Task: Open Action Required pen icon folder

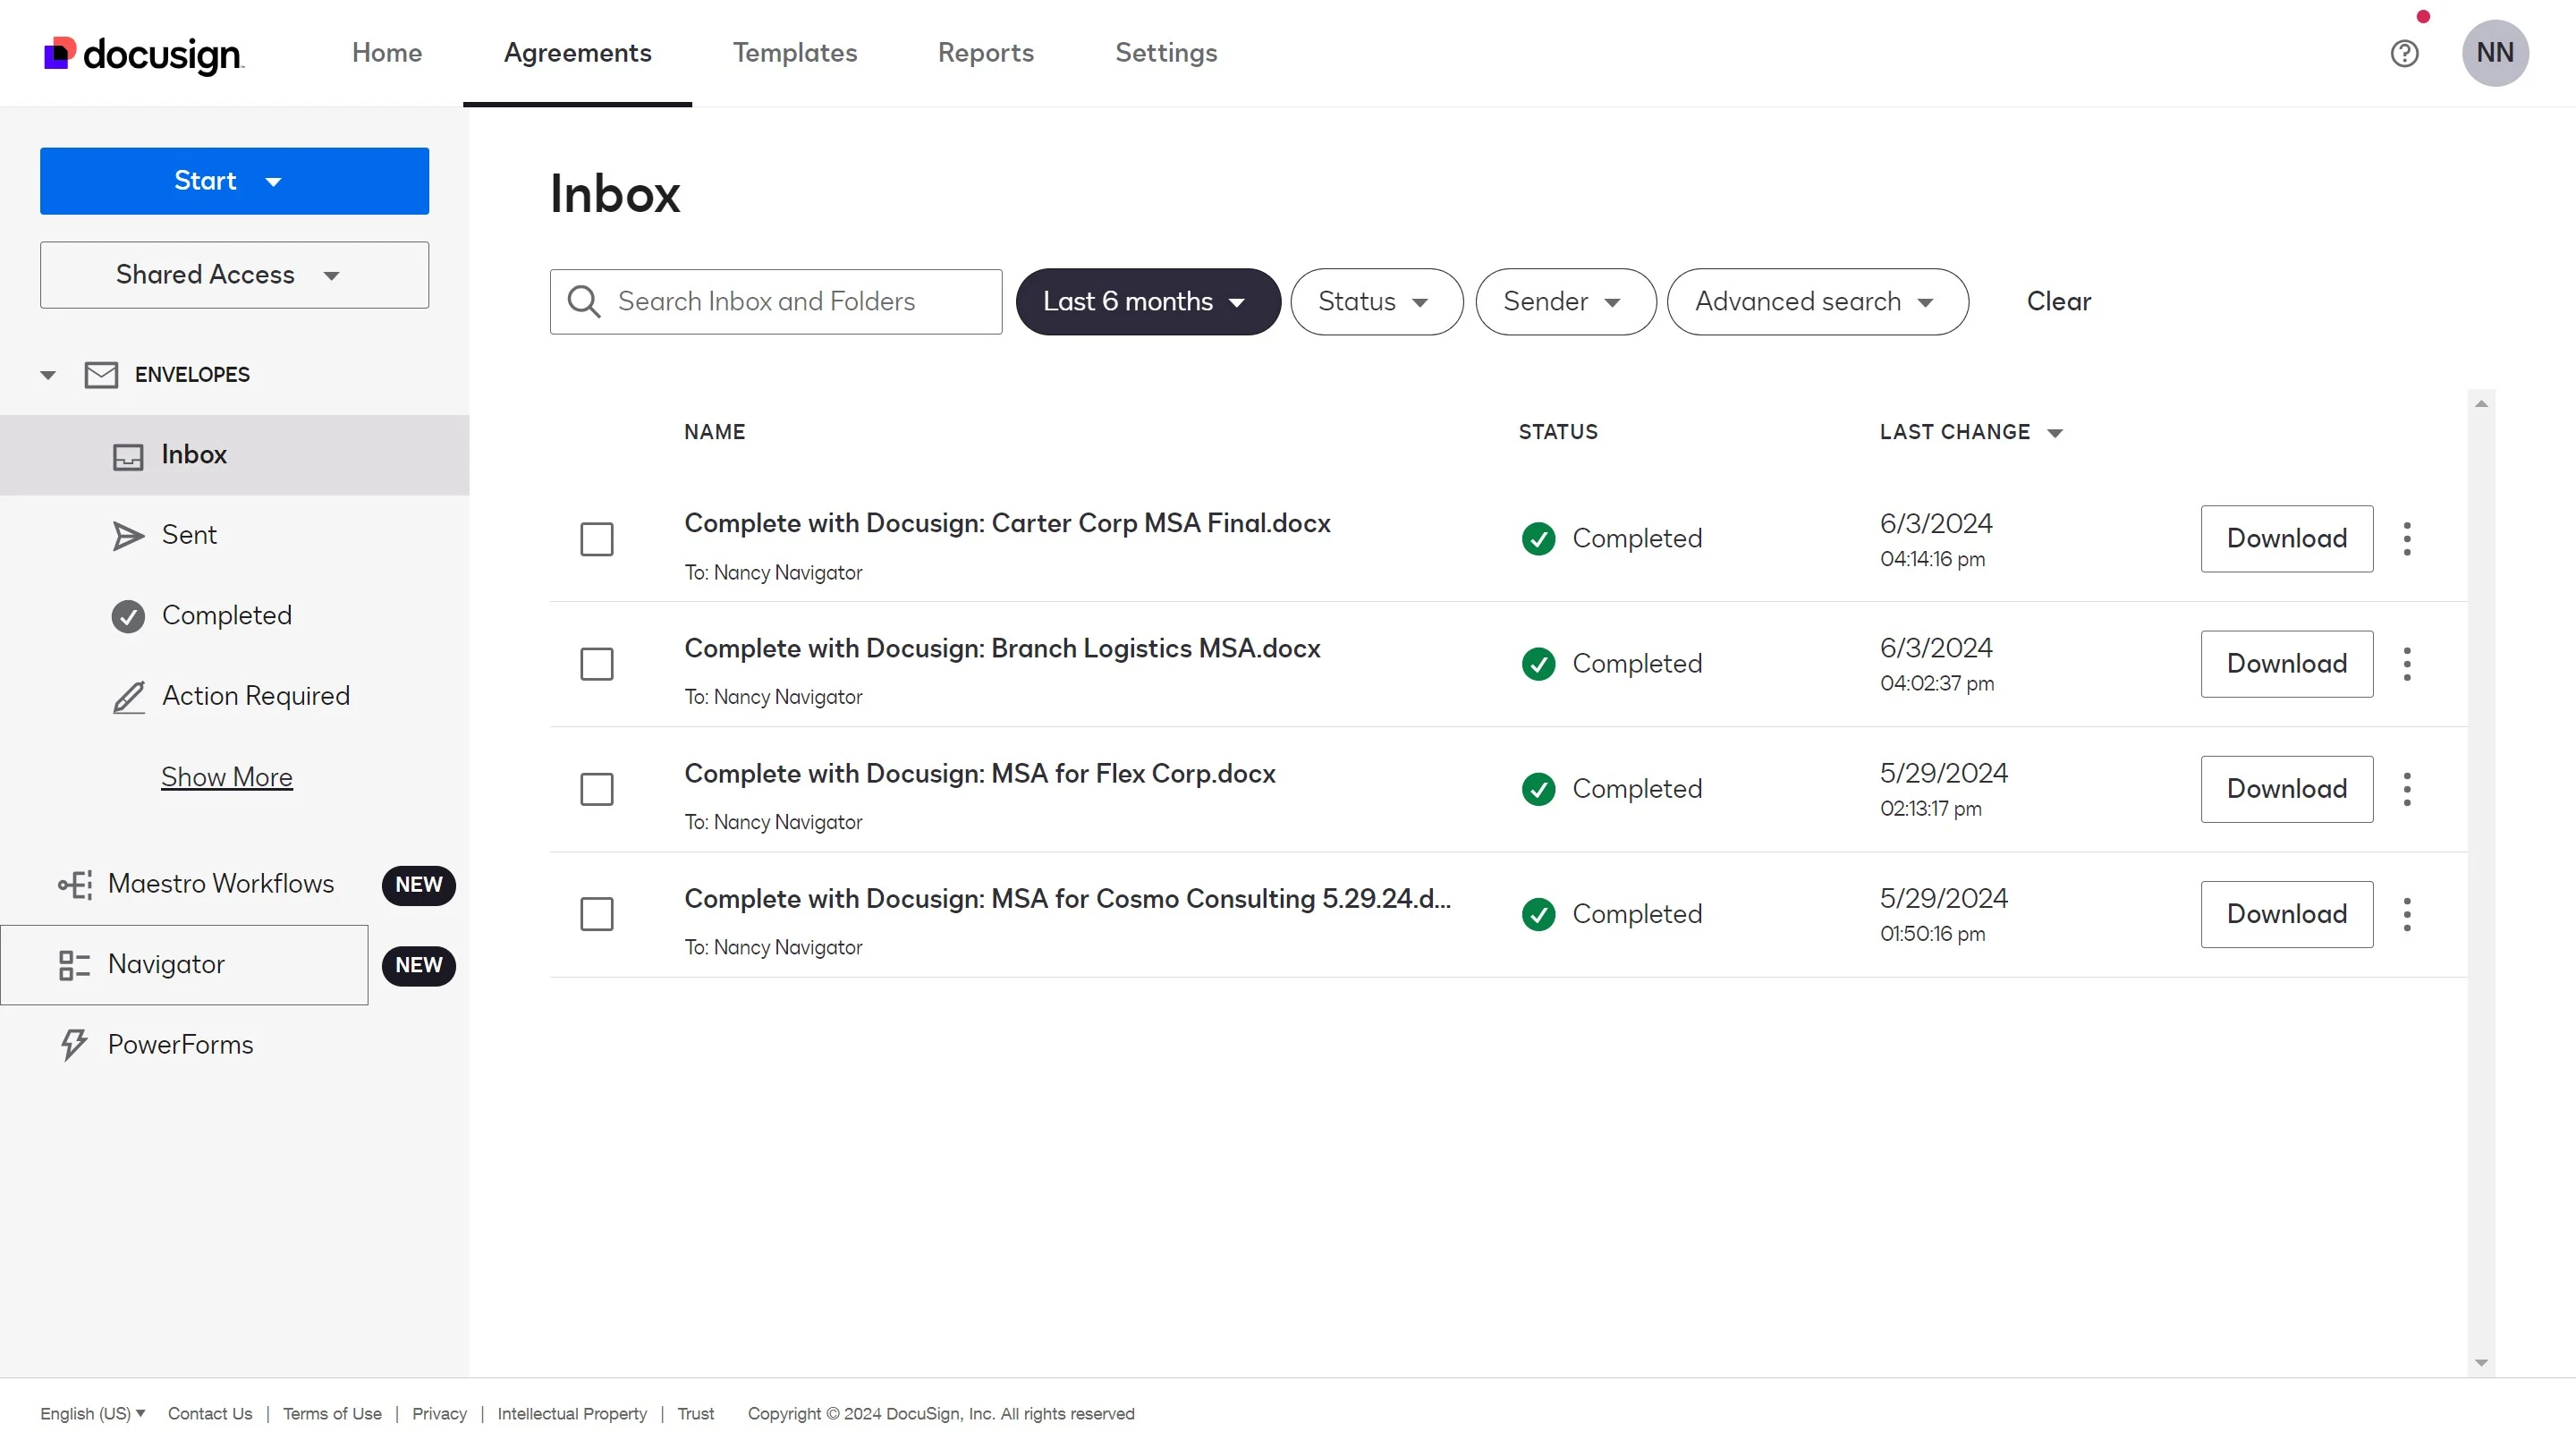Action: [x=255, y=696]
